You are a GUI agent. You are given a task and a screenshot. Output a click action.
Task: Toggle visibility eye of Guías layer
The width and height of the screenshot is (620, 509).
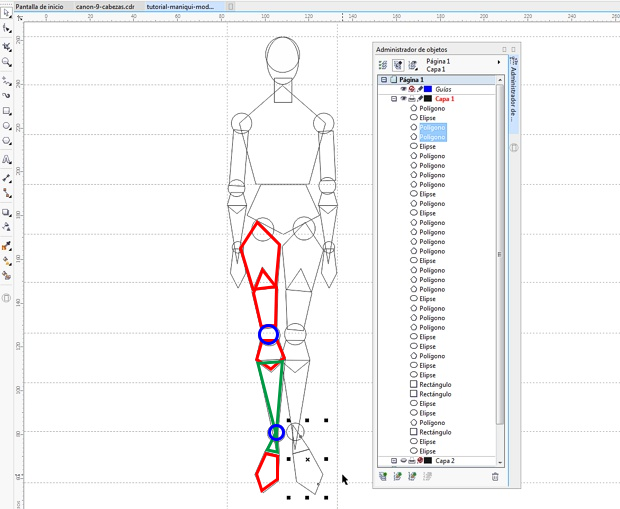pos(403,89)
